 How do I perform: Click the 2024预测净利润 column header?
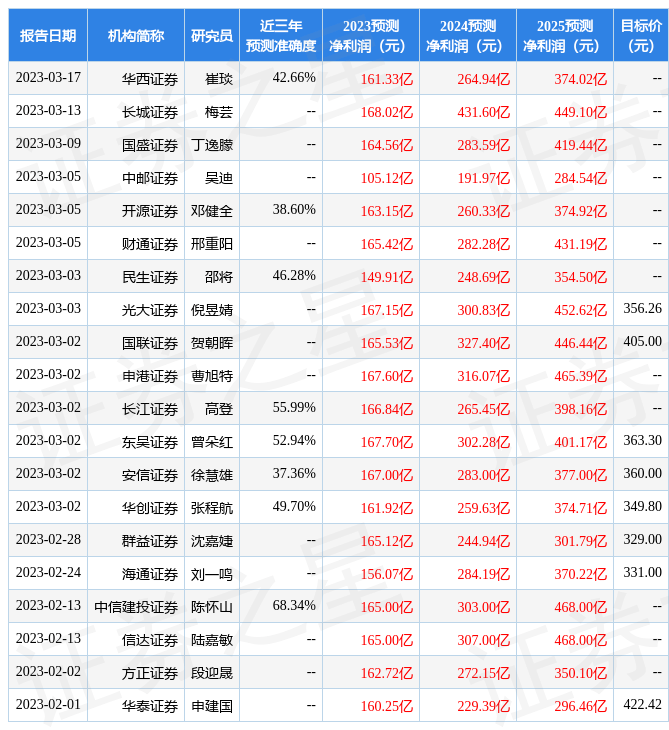point(468,35)
